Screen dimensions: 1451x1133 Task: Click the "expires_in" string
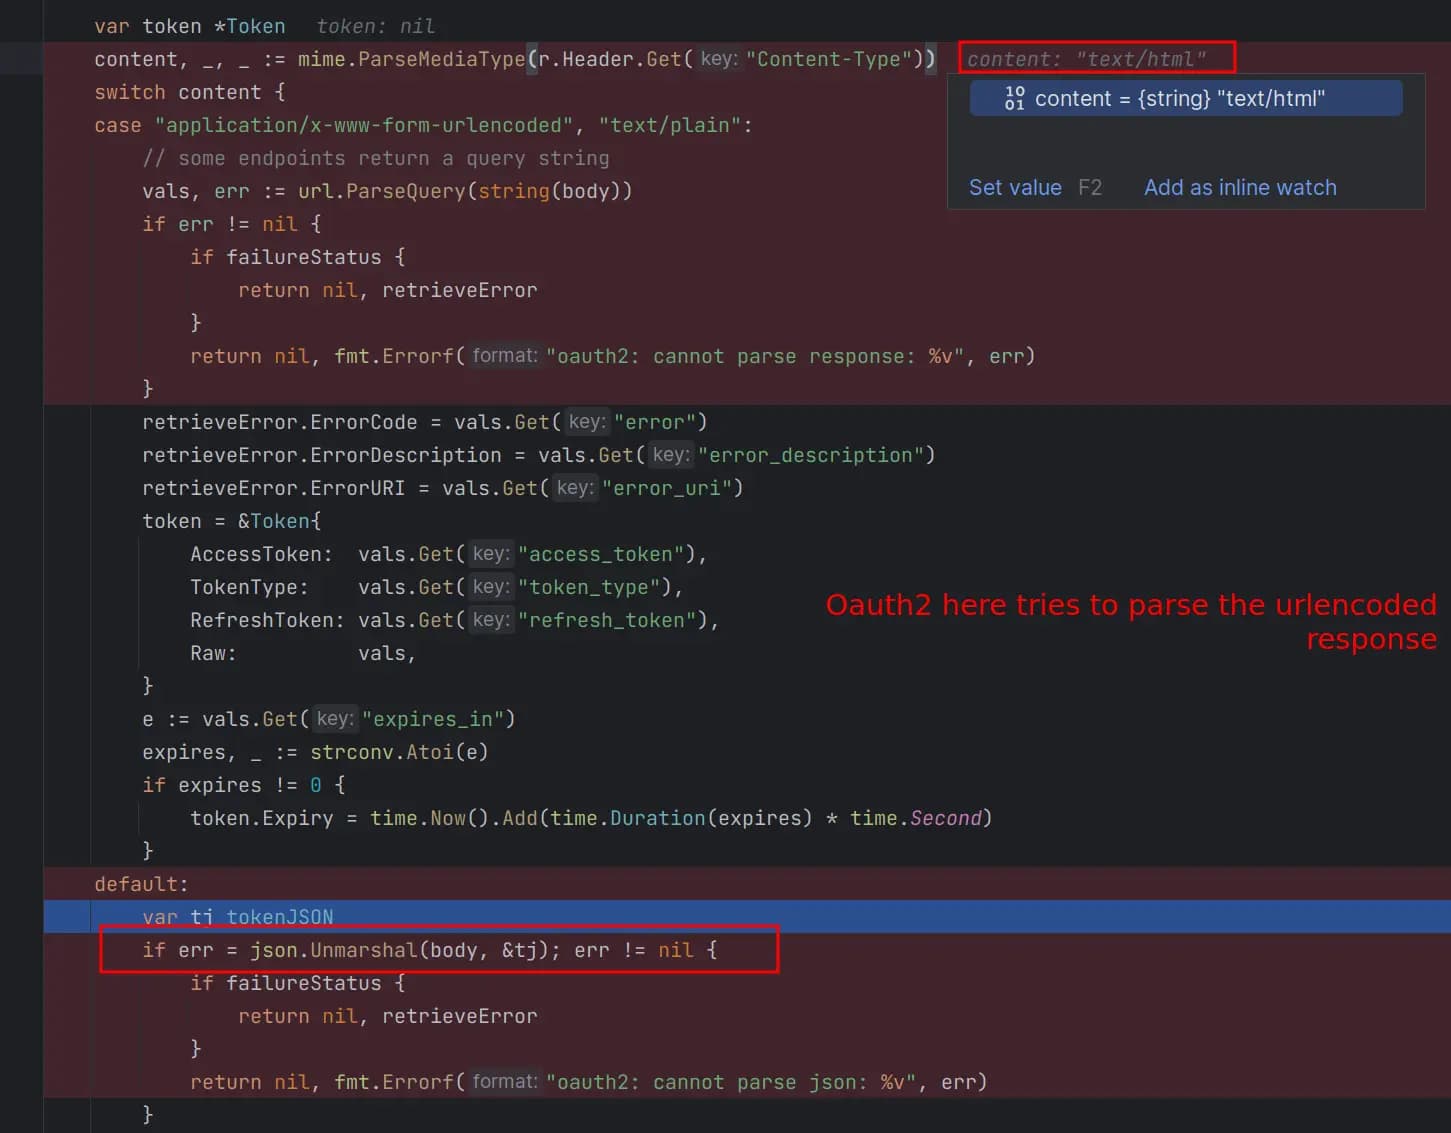click(433, 719)
